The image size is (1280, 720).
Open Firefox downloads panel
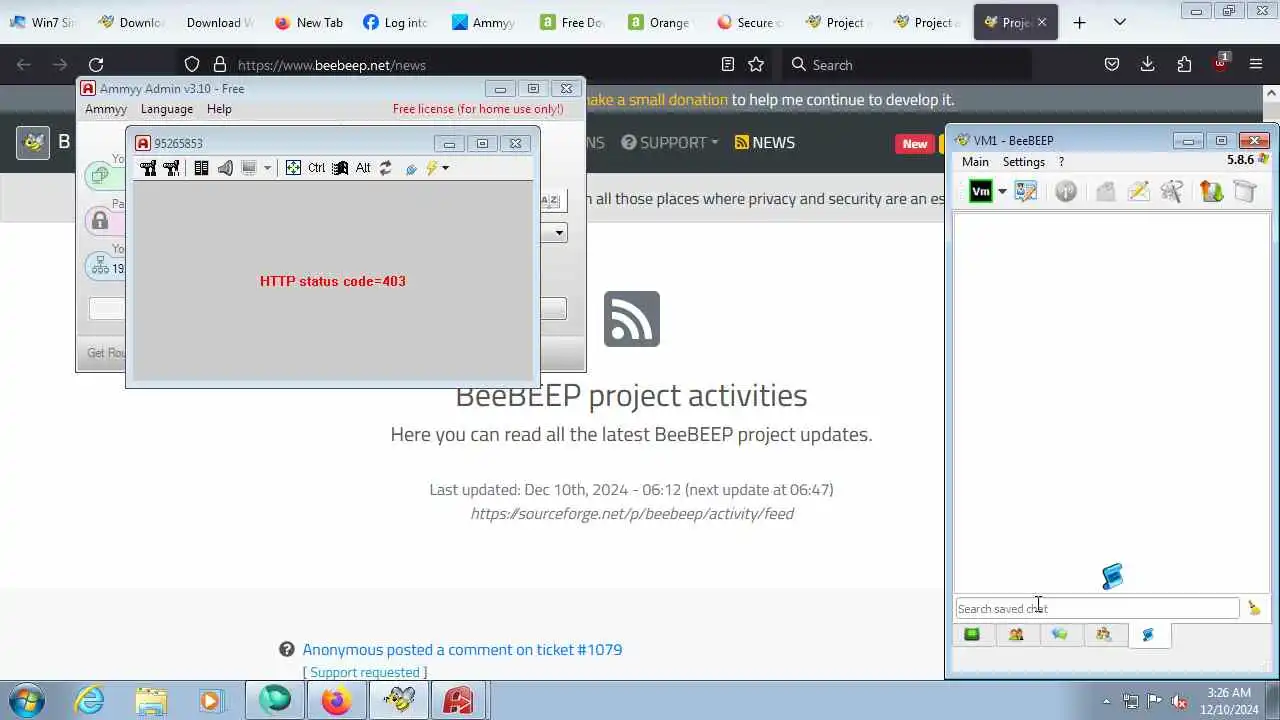(1148, 65)
